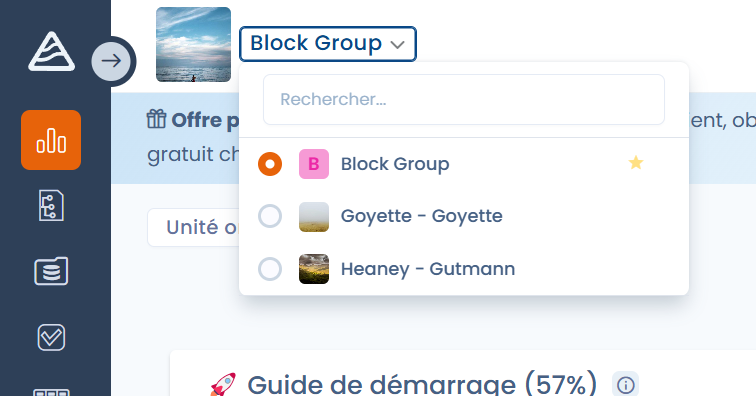
Task: Select the Heaney - Gutmann radio button
Action: (x=270, y=269)
